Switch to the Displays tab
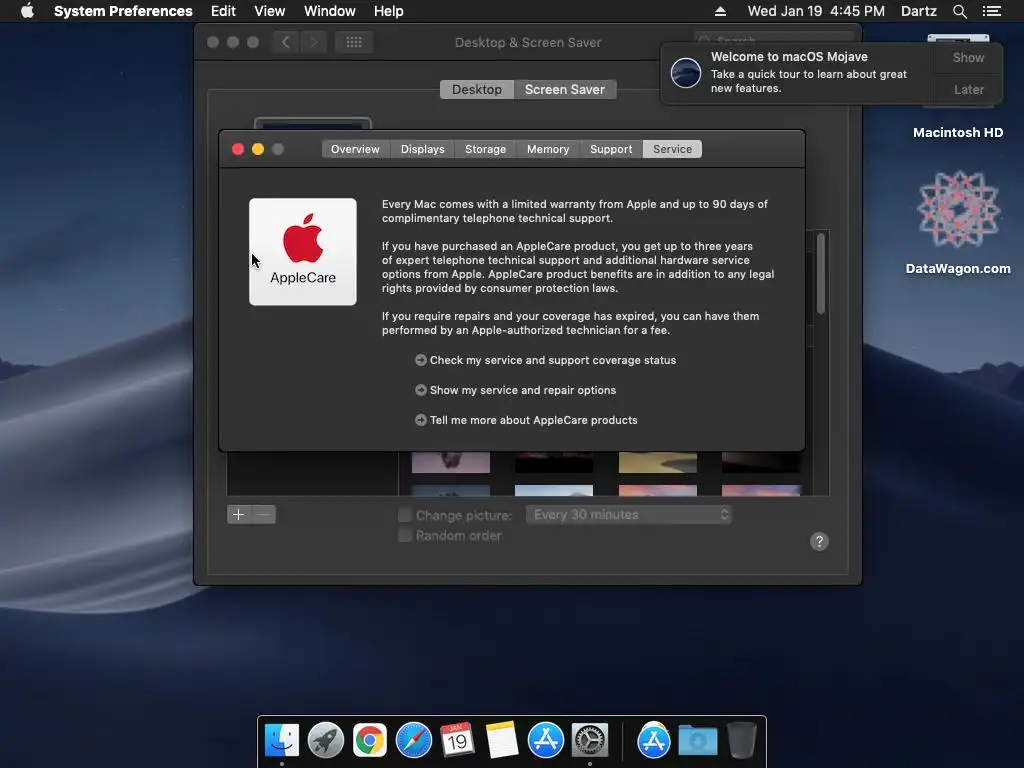Viewport: 1024px width, 768px height. 423,149
